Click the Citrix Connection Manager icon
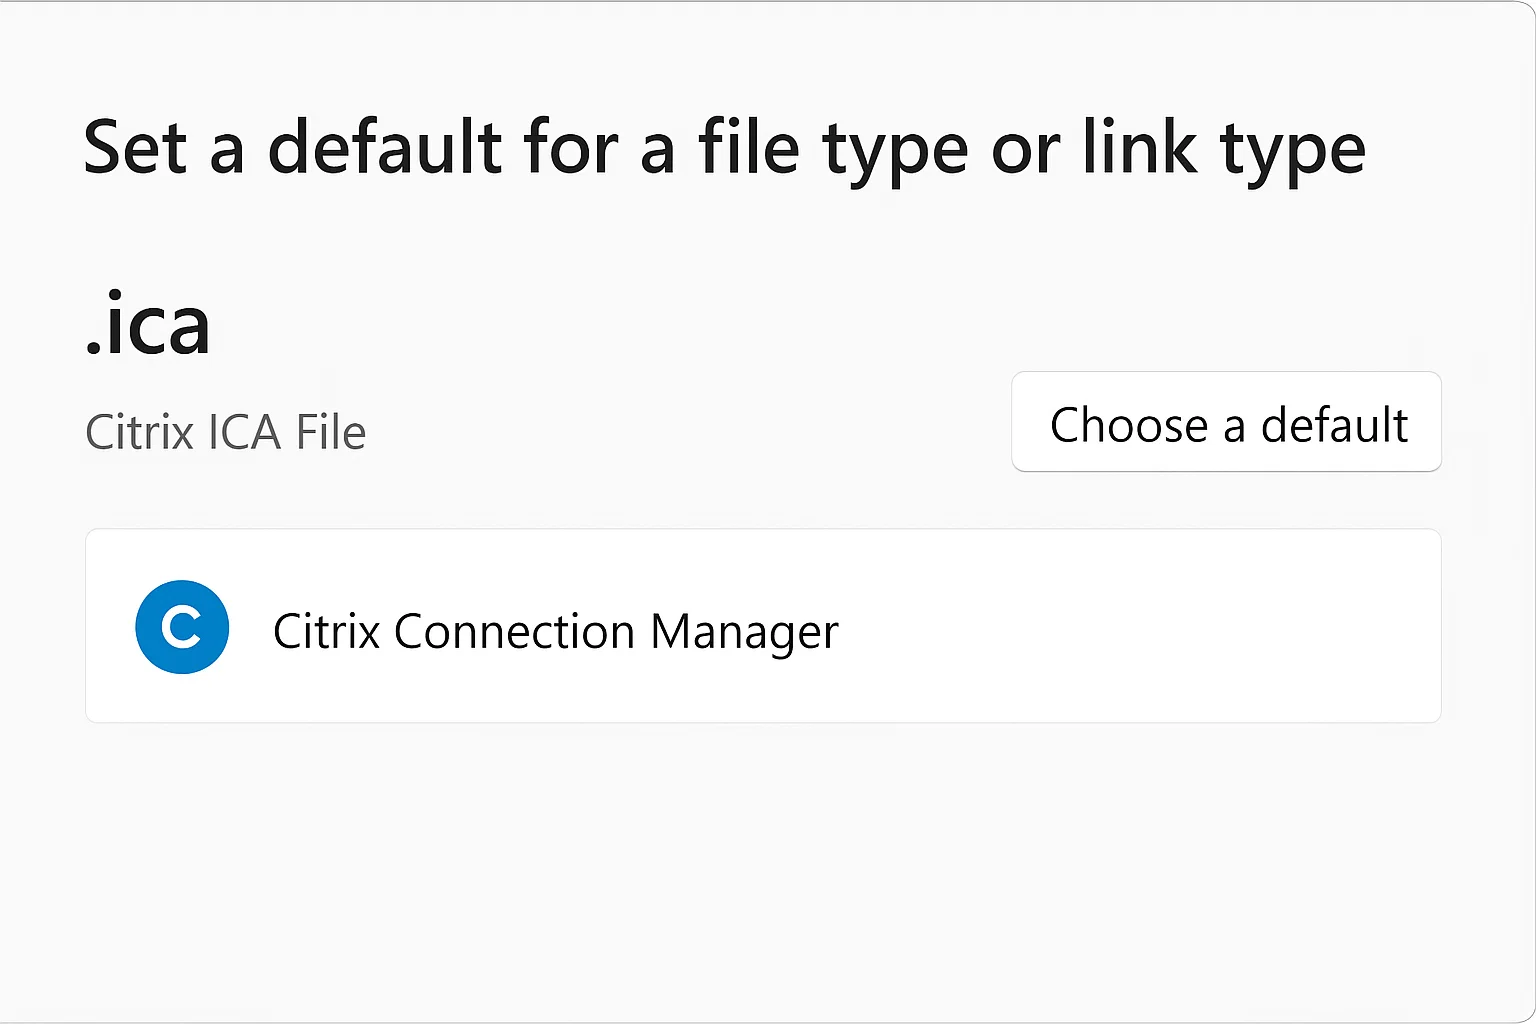Viewport: 1536px width, 1024px height. (x=181, y=627)
